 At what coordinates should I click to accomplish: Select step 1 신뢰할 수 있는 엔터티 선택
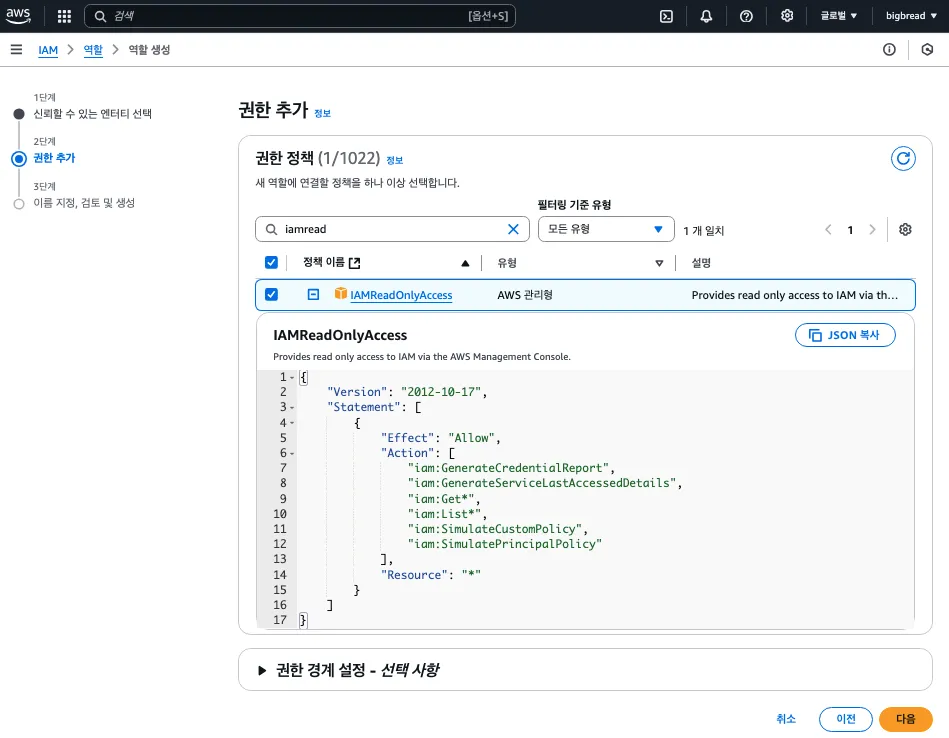[92, 114]
